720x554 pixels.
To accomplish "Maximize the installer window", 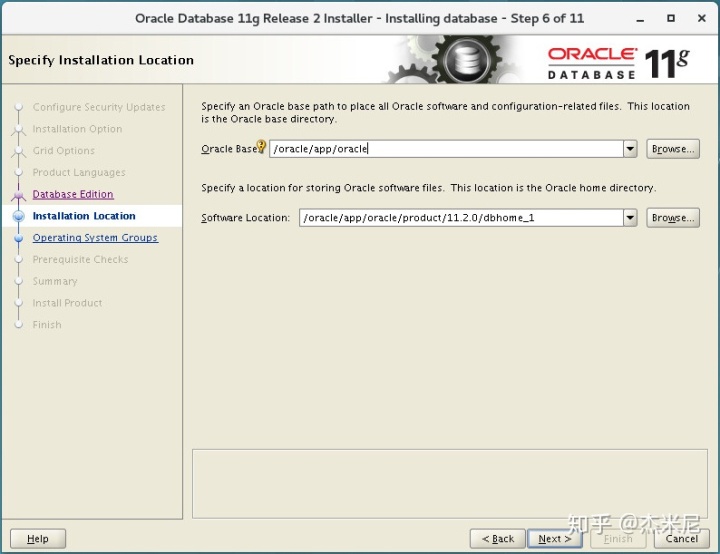I will click(x=671, y=18).
